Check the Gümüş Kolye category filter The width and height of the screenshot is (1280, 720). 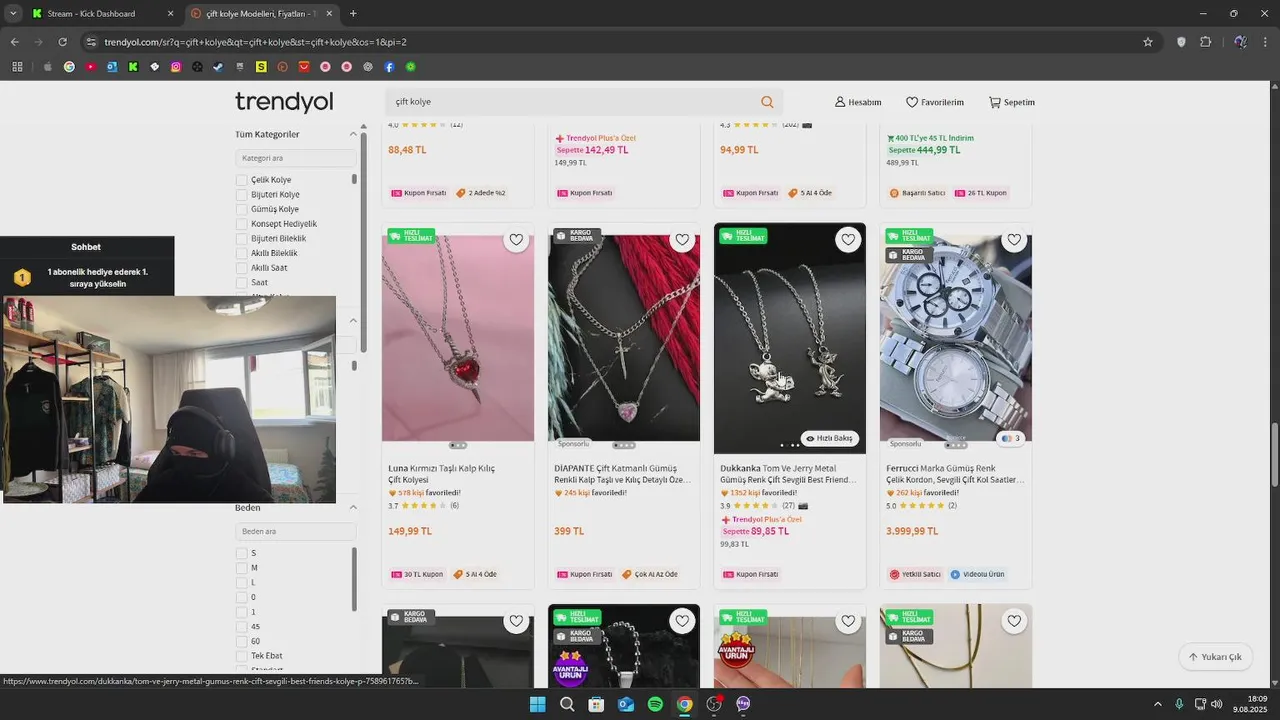[241, 209]
